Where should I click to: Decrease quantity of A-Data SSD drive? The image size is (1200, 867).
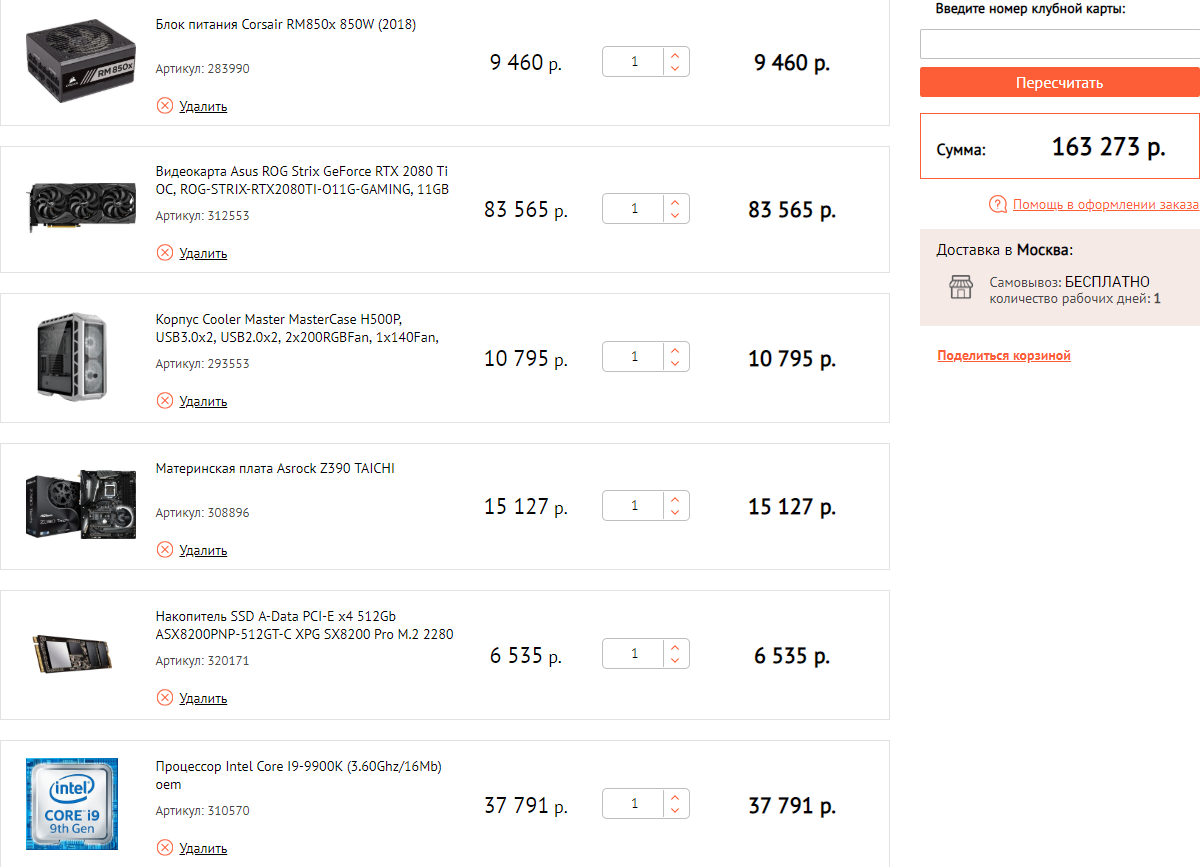tap(675, 661)
